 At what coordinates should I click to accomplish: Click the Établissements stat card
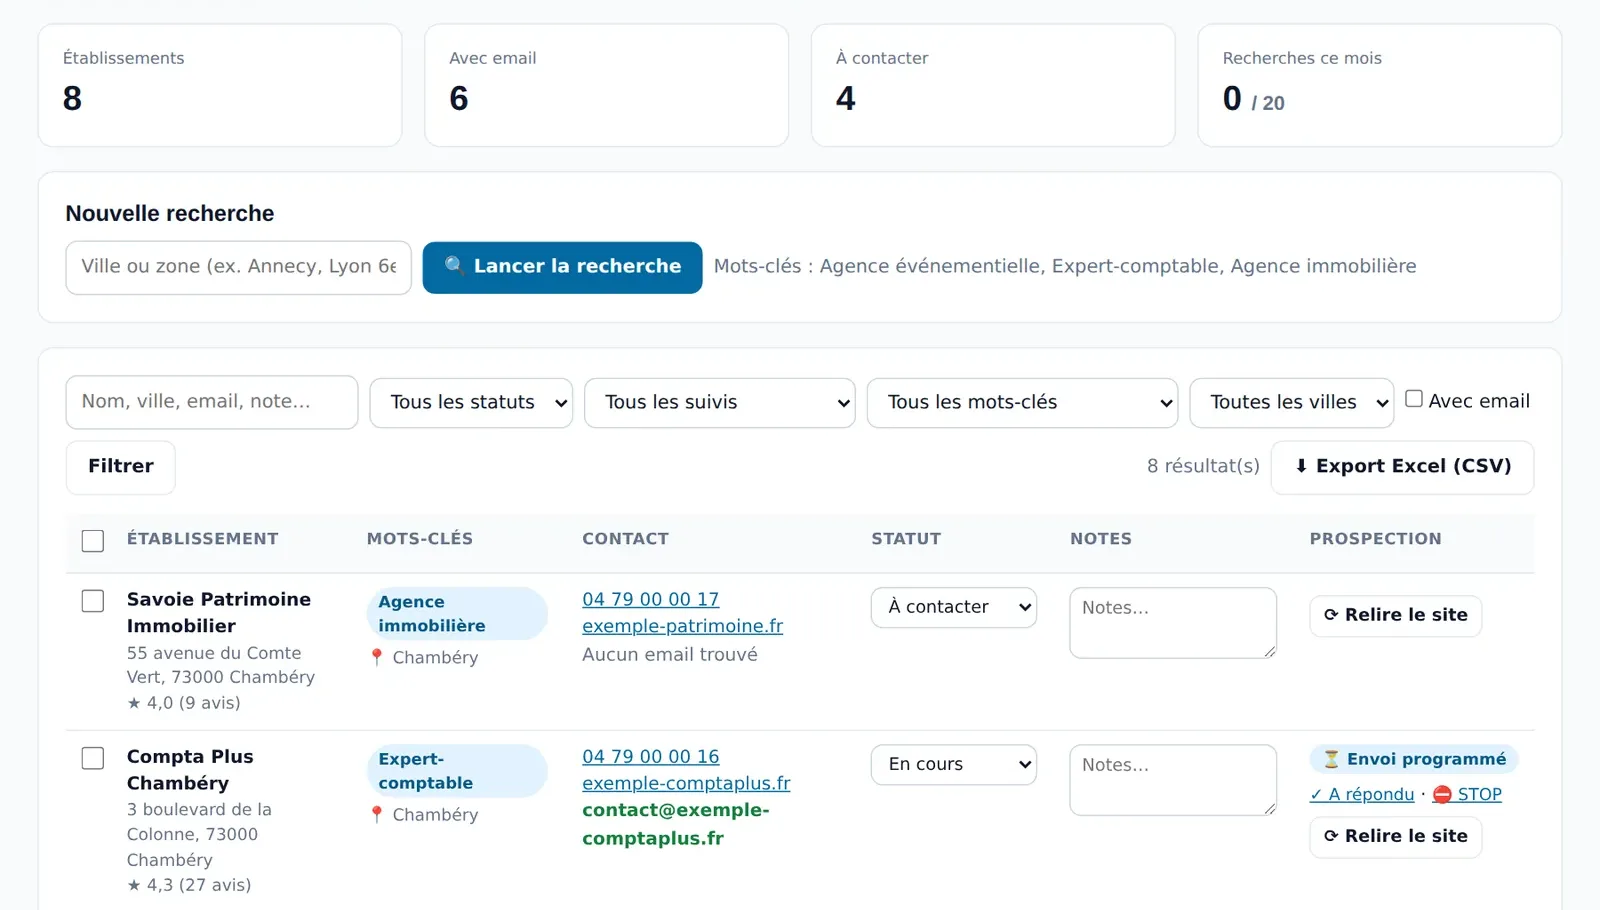click(x=220, y=85)
